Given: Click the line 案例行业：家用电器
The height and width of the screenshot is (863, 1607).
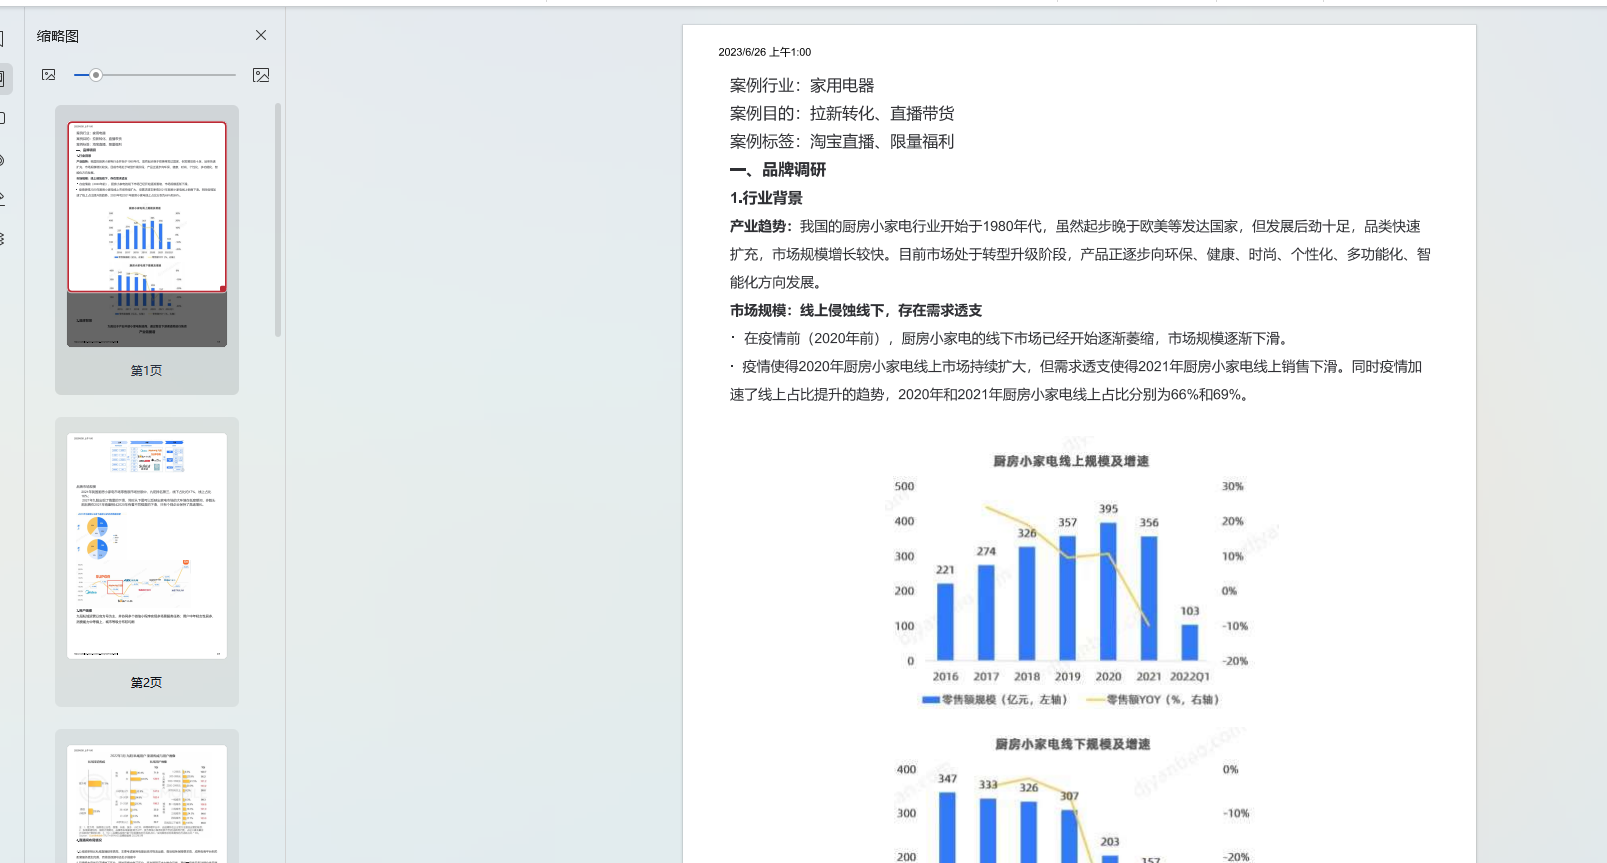Looking at the screenshot, I should (x=802, y=86).
